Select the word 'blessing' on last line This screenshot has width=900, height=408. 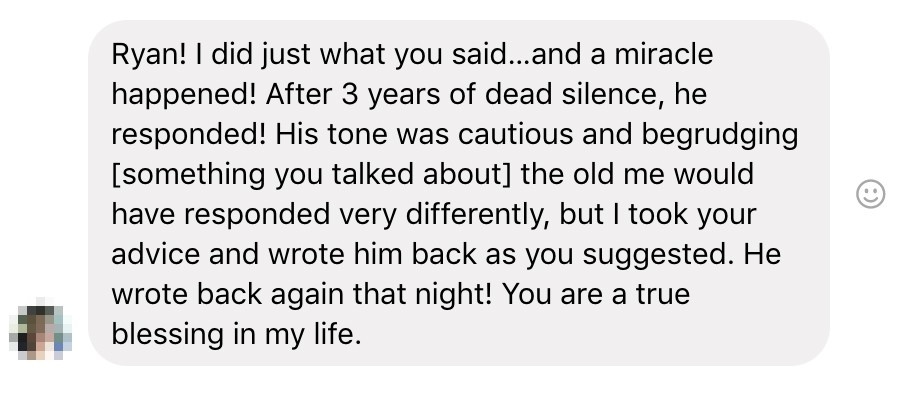pos(167,335)
